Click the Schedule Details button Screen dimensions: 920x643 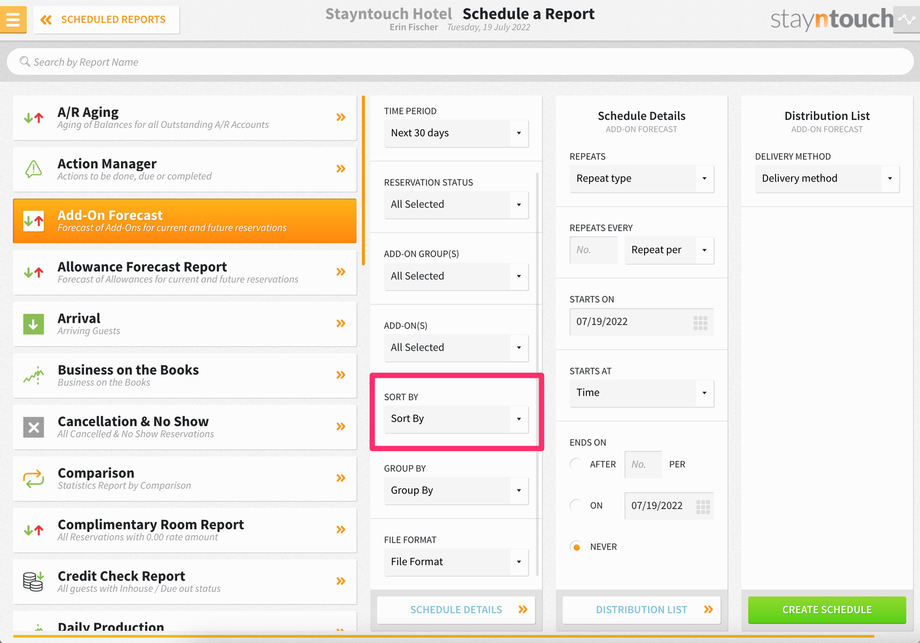click(x=456, y=610)
